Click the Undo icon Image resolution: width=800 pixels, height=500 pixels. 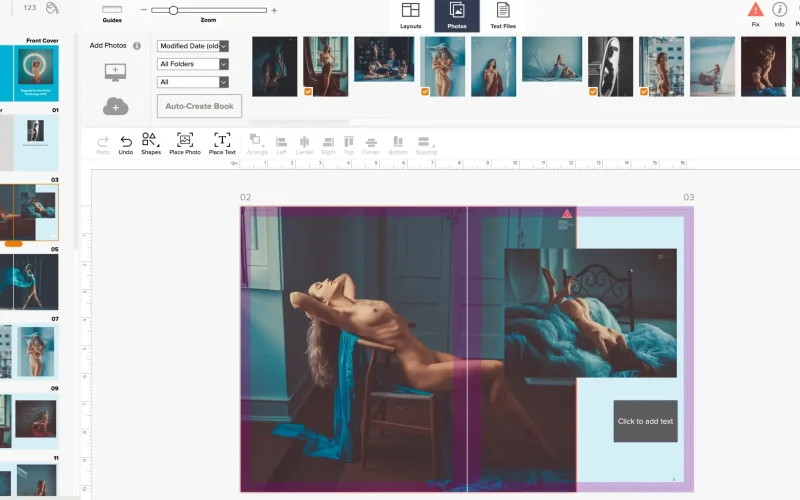point(125,141)
